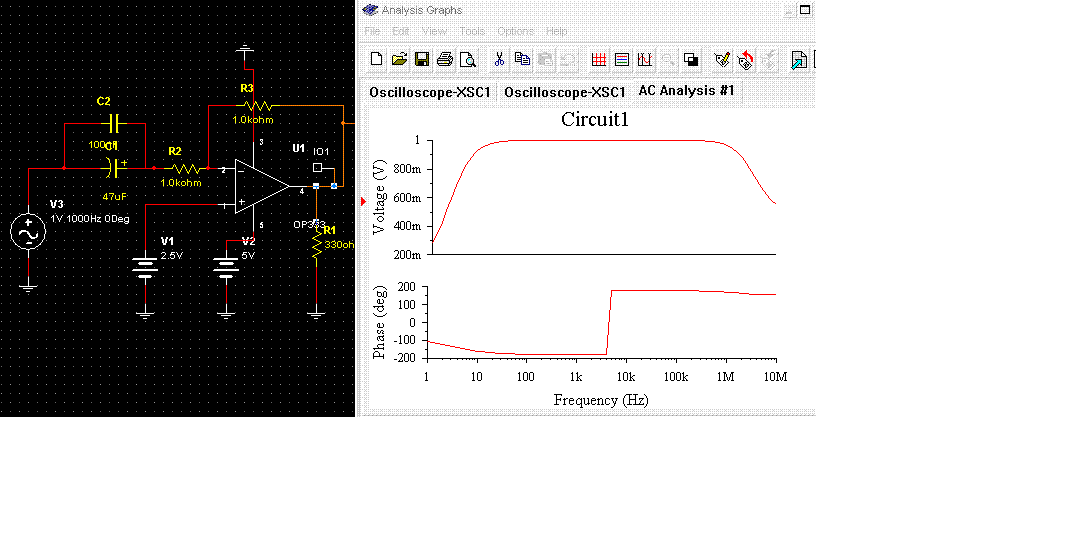Toggle the graph legend icon
Viewport: 1076px width, 559px height.
click(622, 60)
